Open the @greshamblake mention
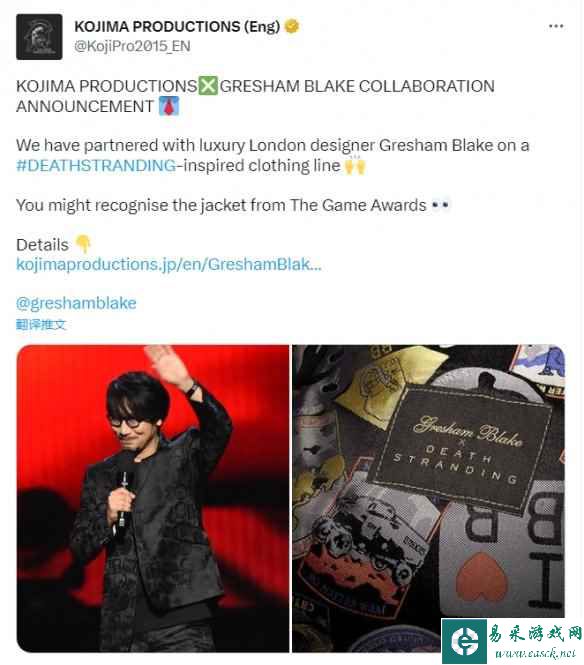This screenshot has width=584, height=665. (76, 303)
